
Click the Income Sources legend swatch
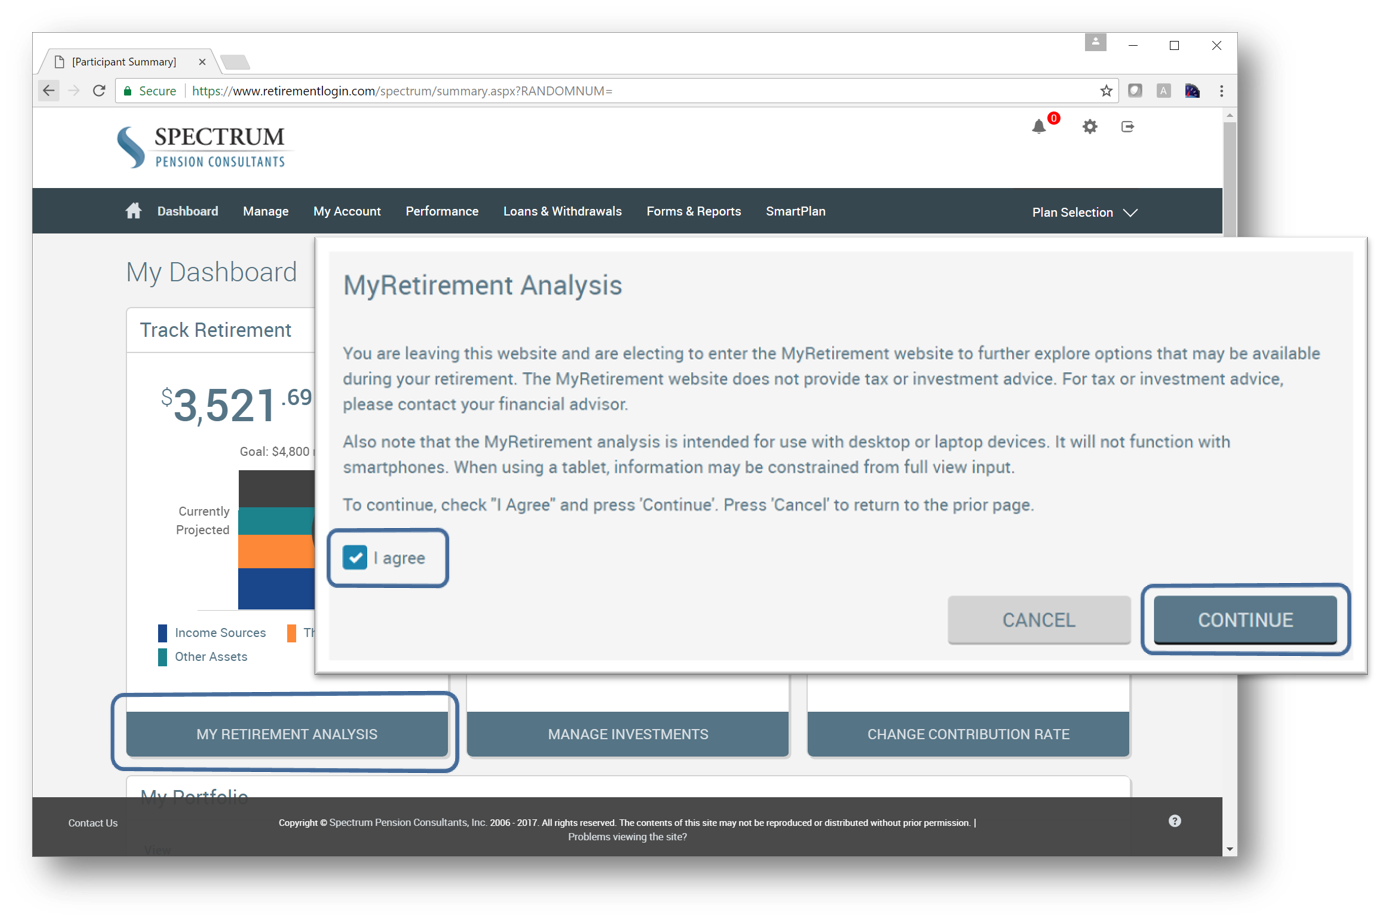163,633
